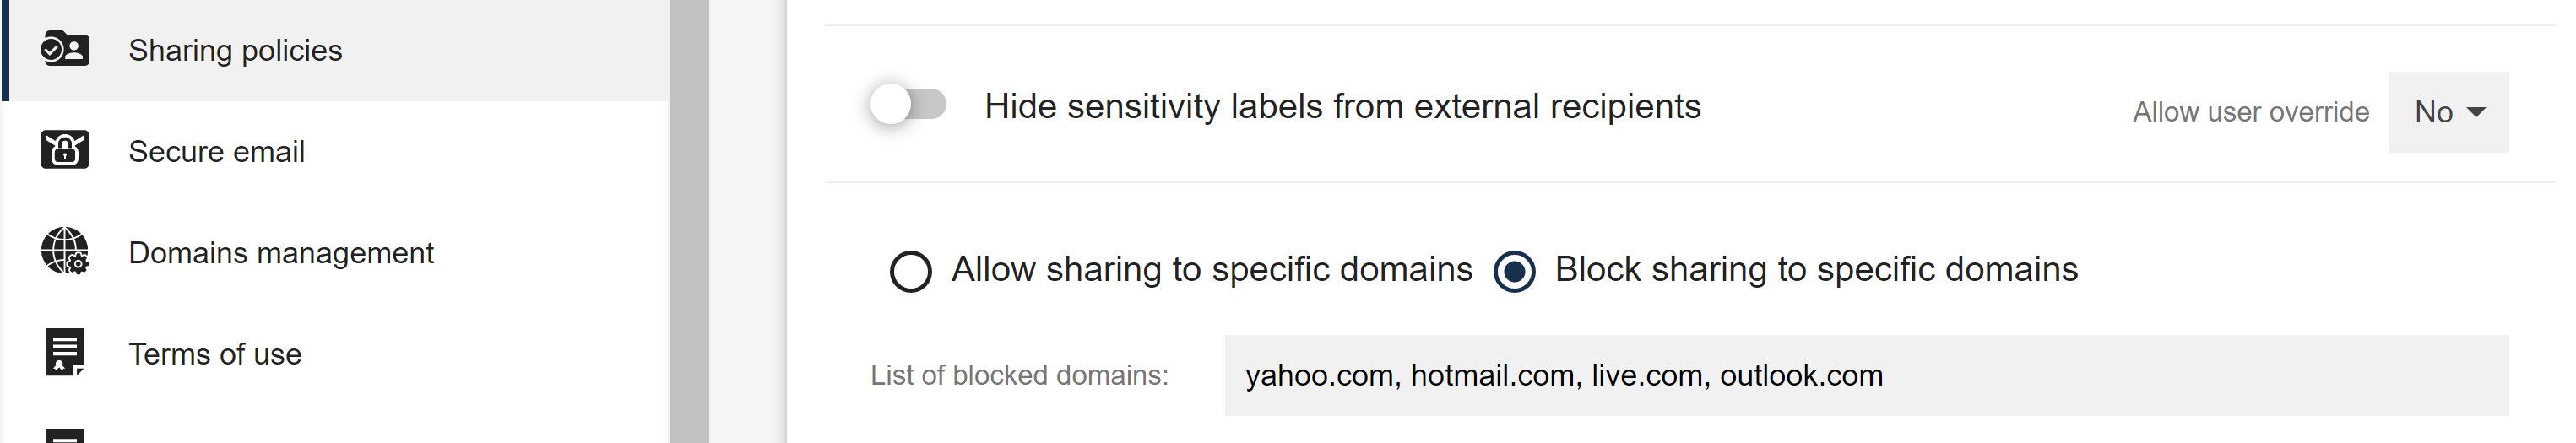Click the list of blocked domains field
This screenshot has height=443, width=2576.
[x=1867, y=376]
